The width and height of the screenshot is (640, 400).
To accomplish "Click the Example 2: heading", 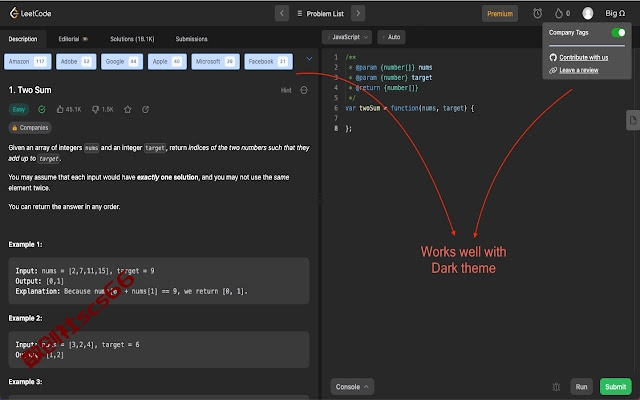I will 25,318.
